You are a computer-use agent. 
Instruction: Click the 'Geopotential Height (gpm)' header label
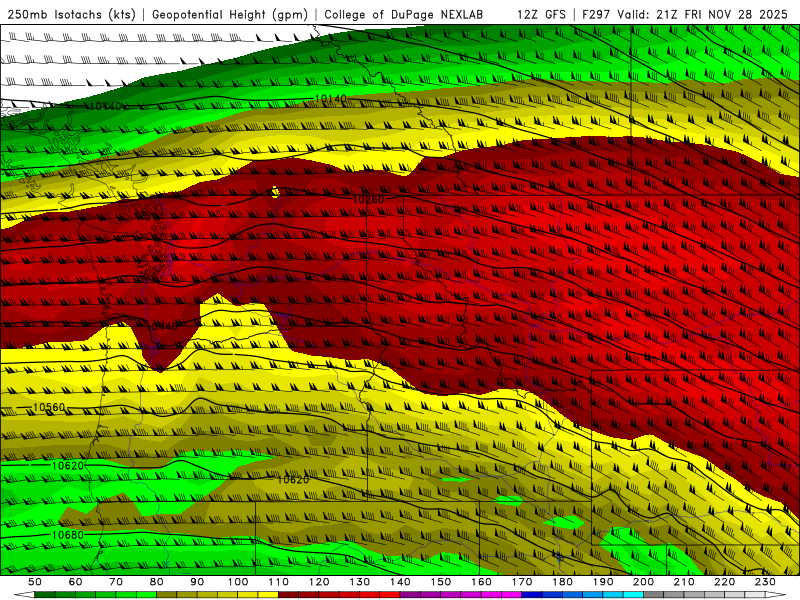[230, 15]
